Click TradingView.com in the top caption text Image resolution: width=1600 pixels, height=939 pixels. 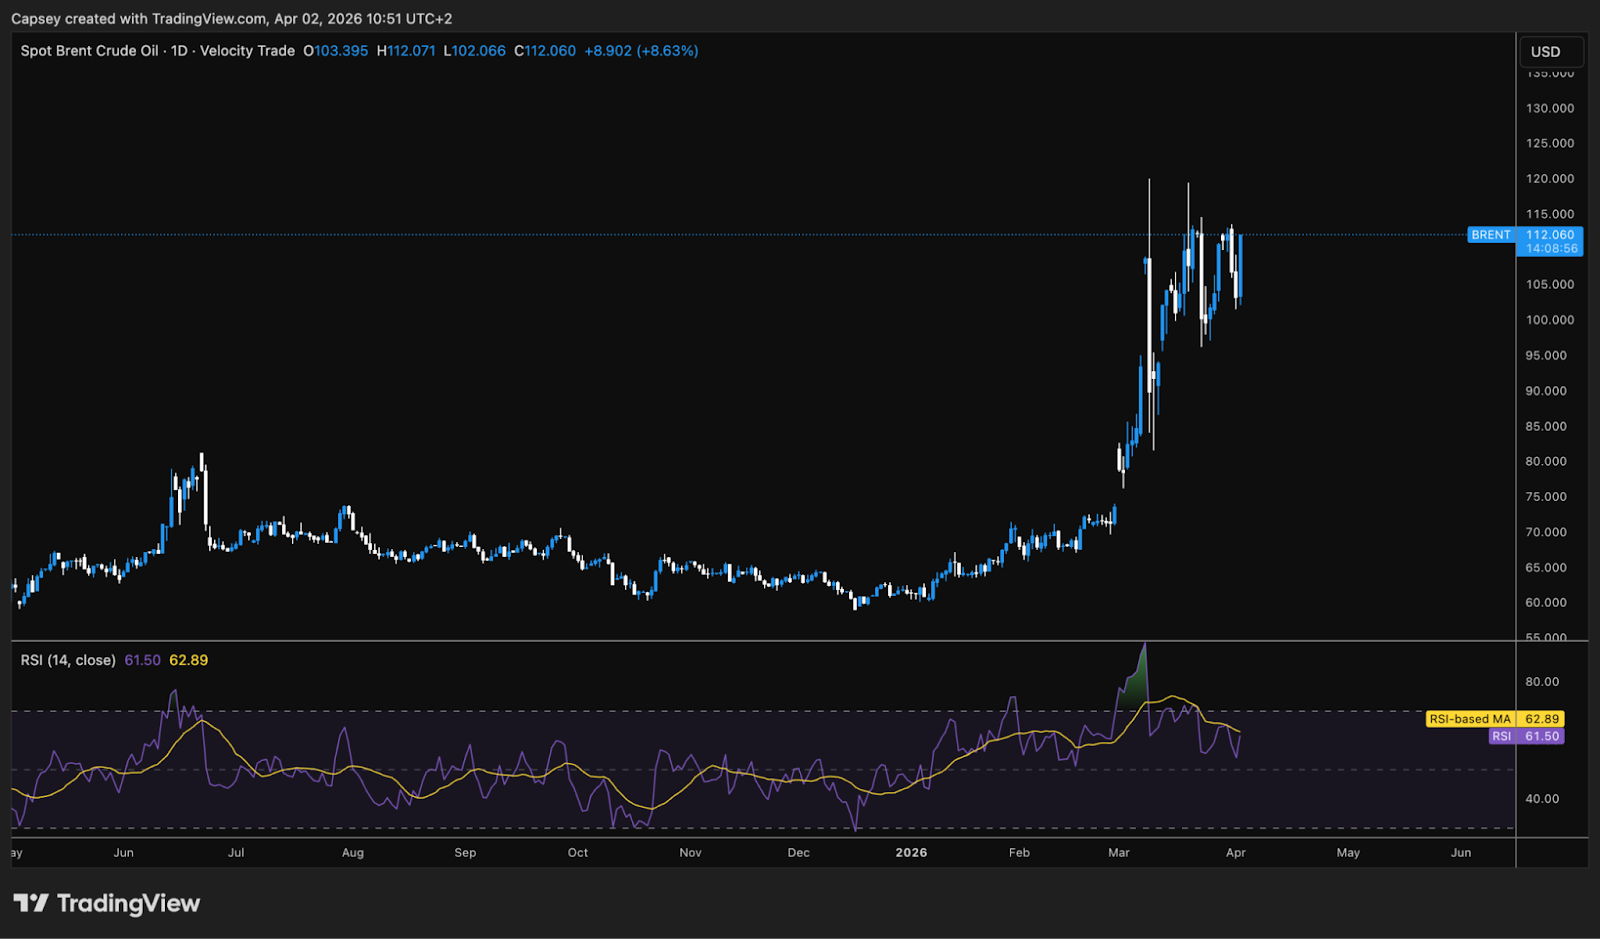coord(209,18)
